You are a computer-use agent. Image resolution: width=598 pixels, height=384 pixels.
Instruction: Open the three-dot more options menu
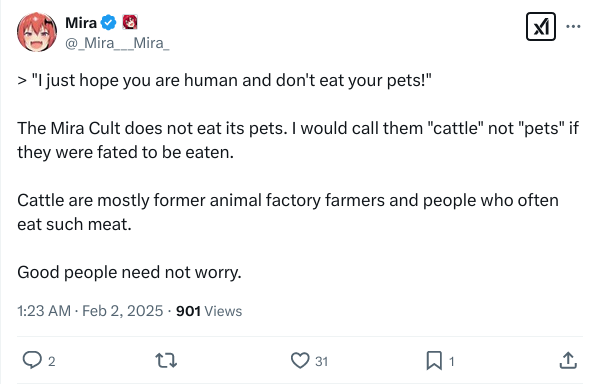(573, 26)
